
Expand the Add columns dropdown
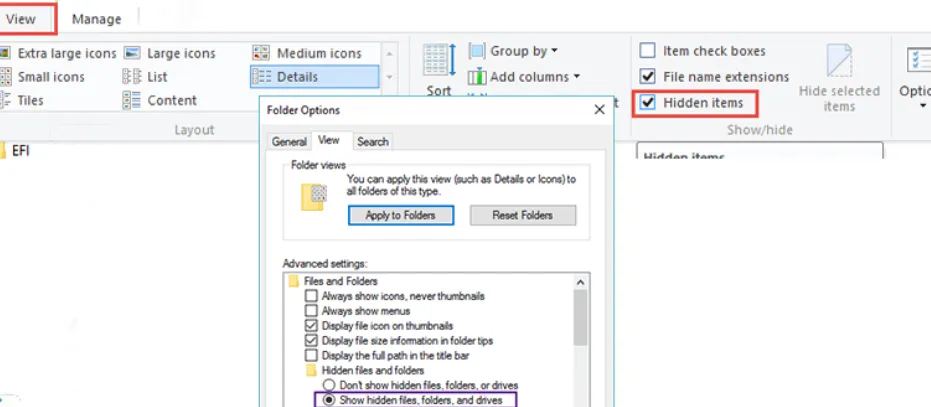click(523, 77)
